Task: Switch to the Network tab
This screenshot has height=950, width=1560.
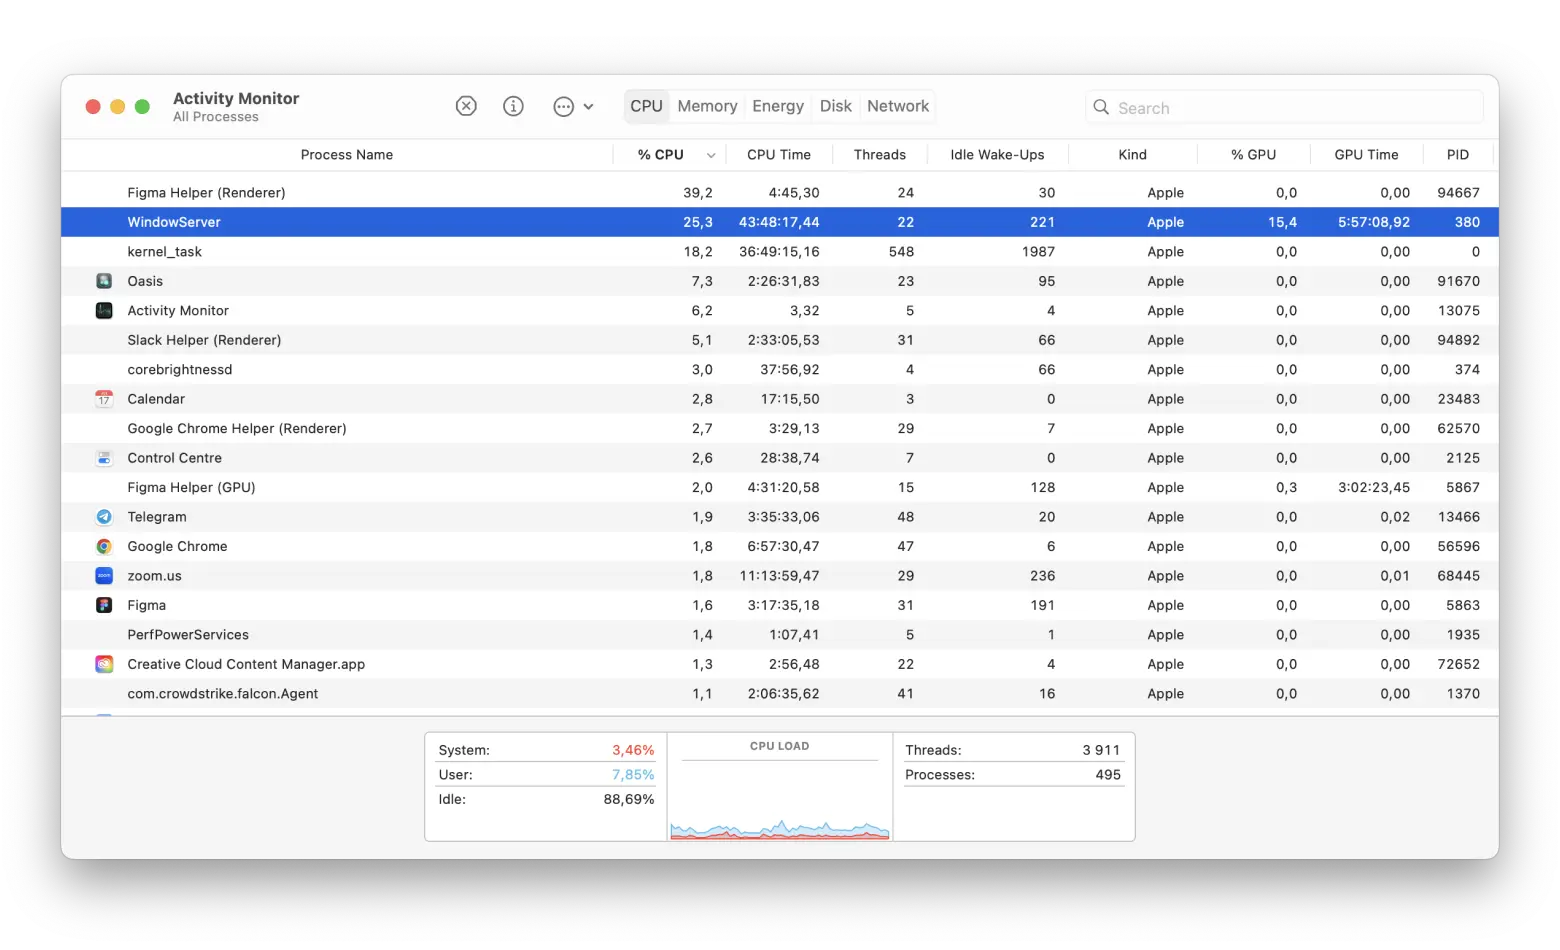Action: pos(898,106)
